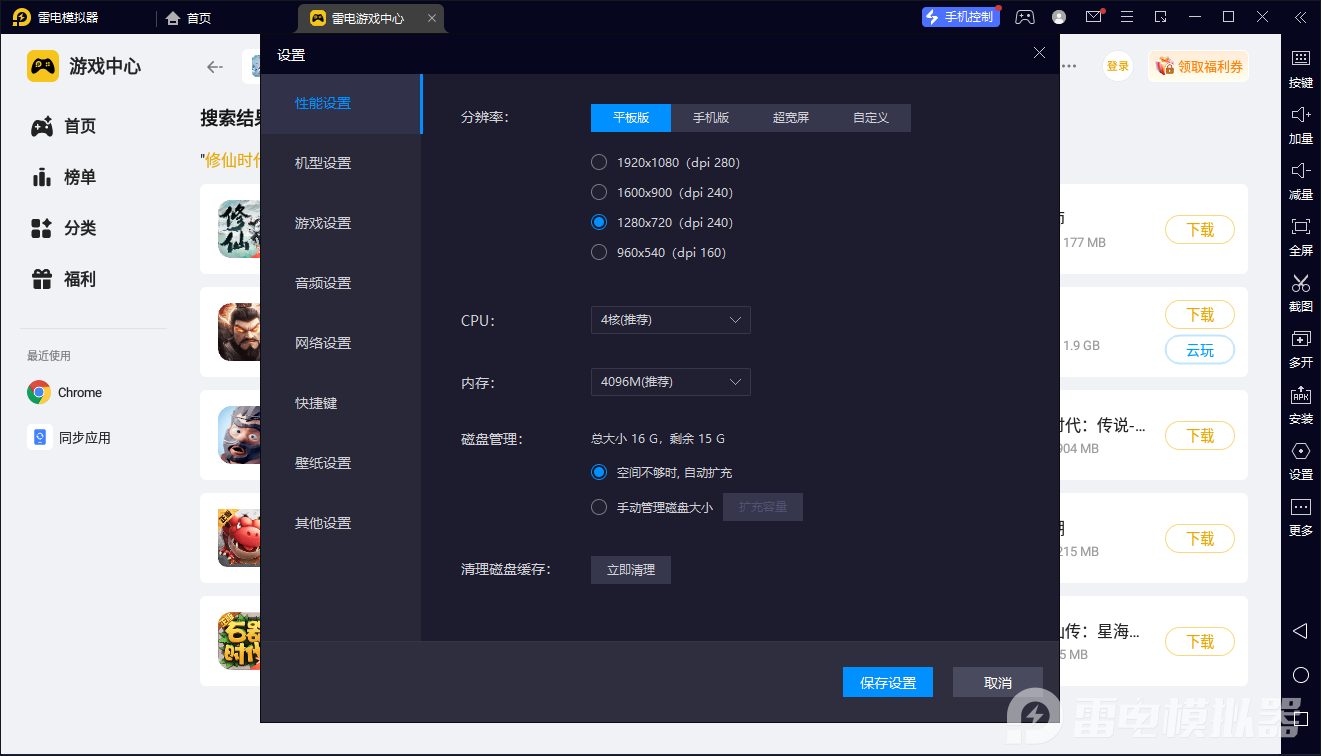Image resolution: width=1321 pixels, height=756 pixels.
Task: Open the mail notification icon with red dot
Action: coord(1092,16)
